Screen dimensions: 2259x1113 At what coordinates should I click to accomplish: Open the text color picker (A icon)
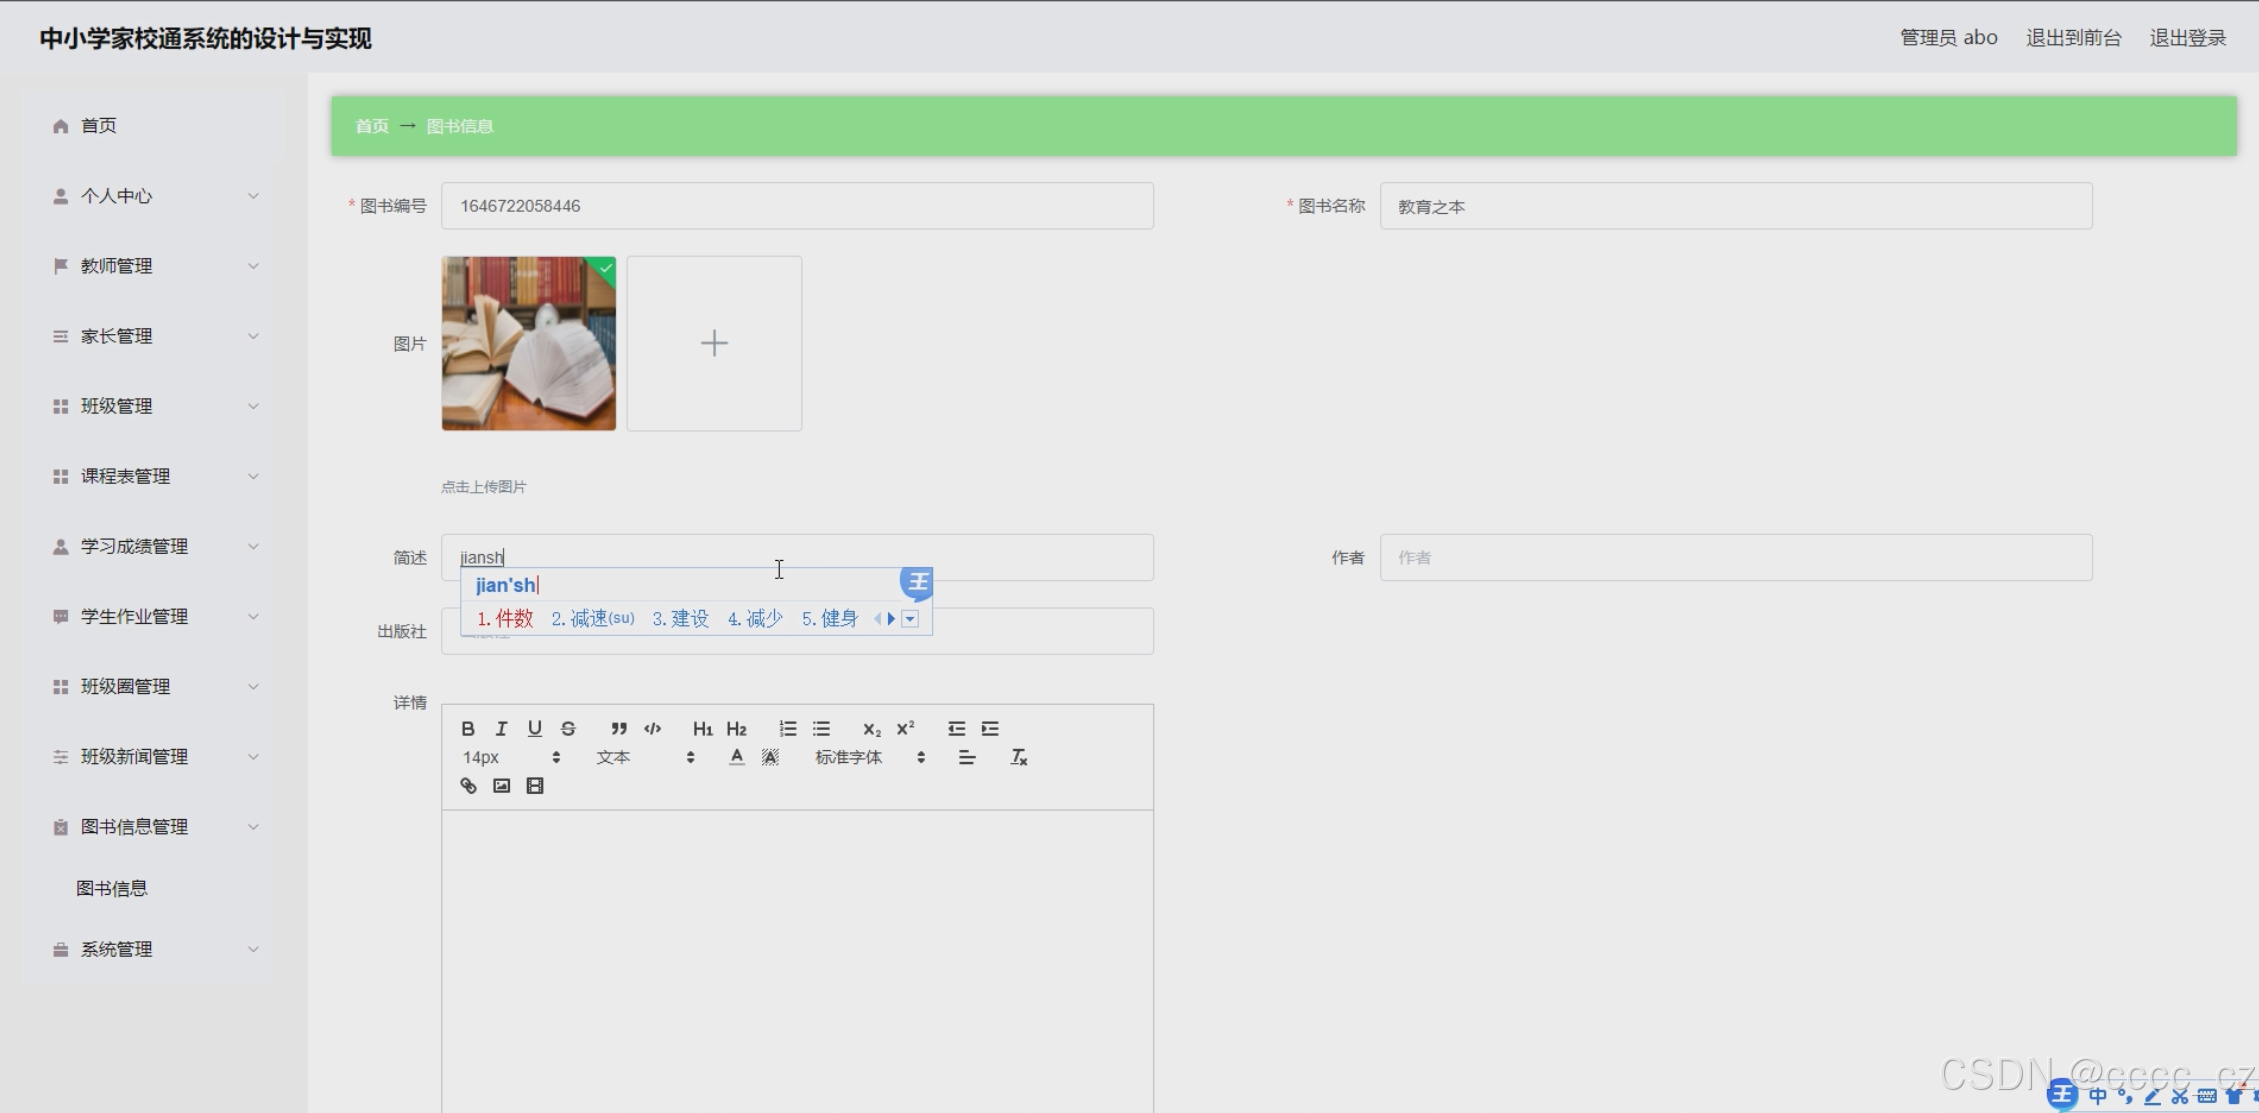736,757
